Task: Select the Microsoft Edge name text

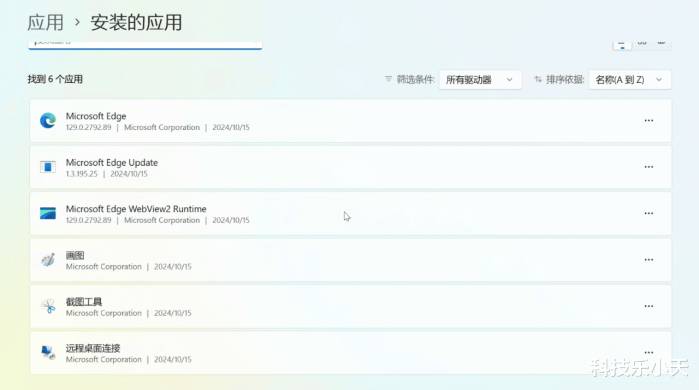Action: [96, 116]
